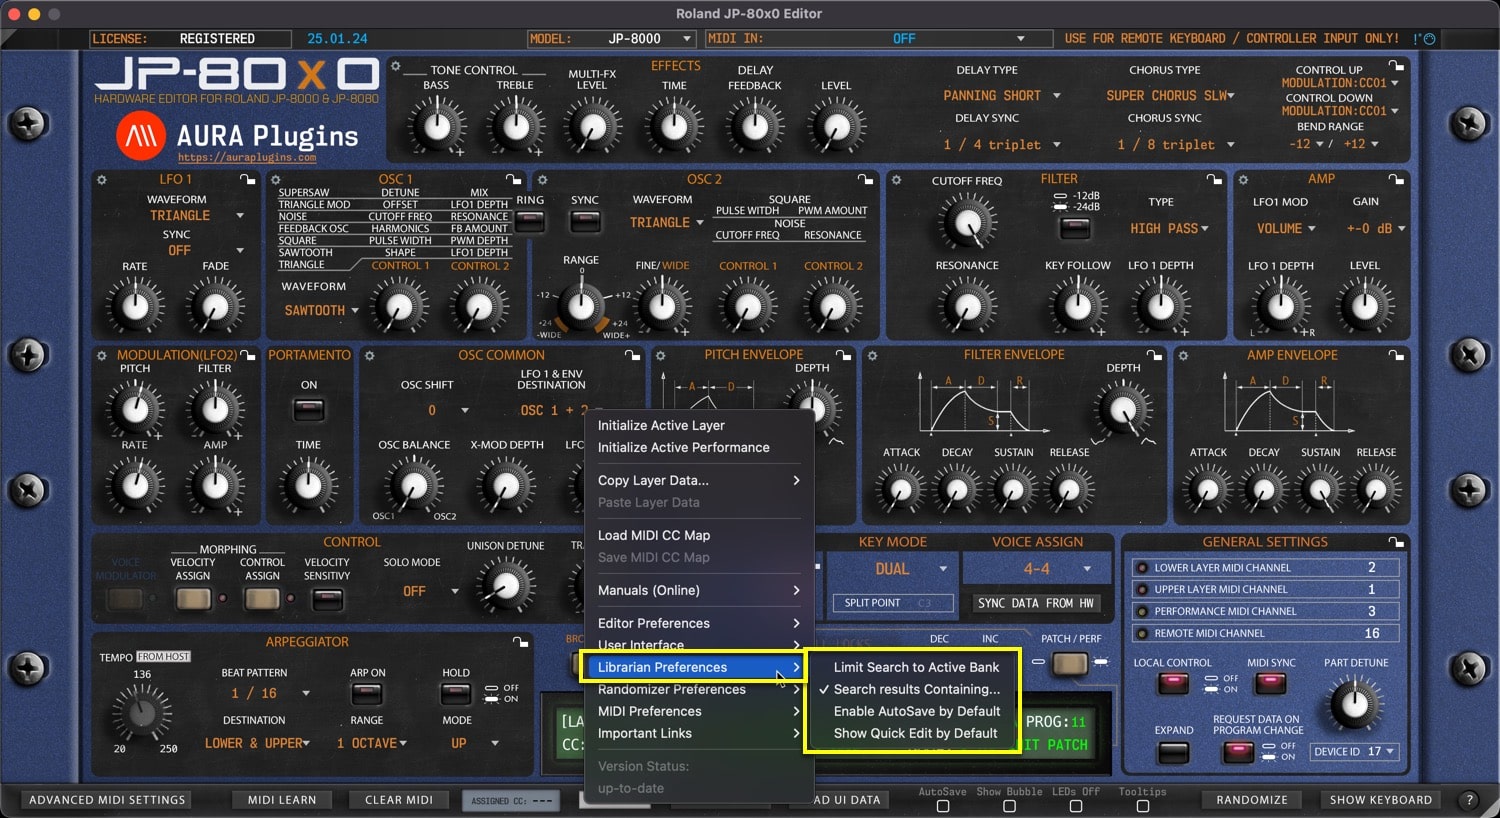Select Initialize Active Layer from menu
The width and height of the screenshot is (1500, 818).
coord(661,425)
